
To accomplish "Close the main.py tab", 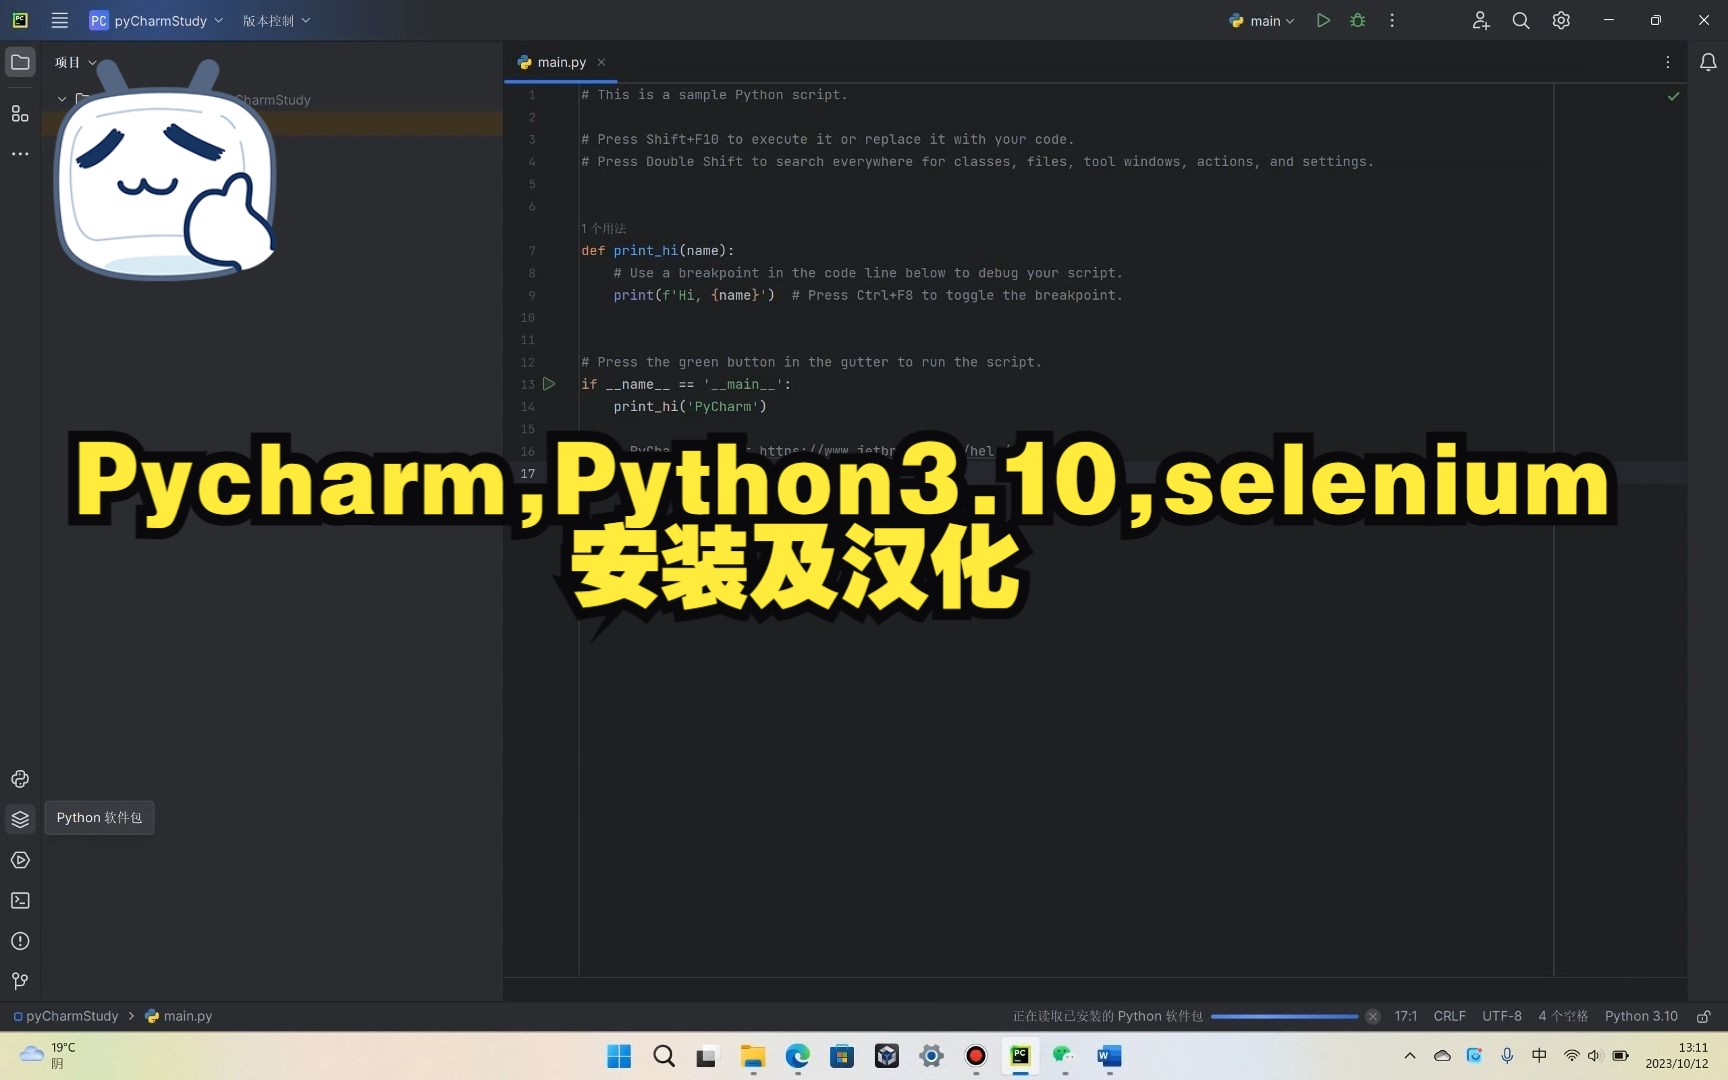I will click(601, 62).
